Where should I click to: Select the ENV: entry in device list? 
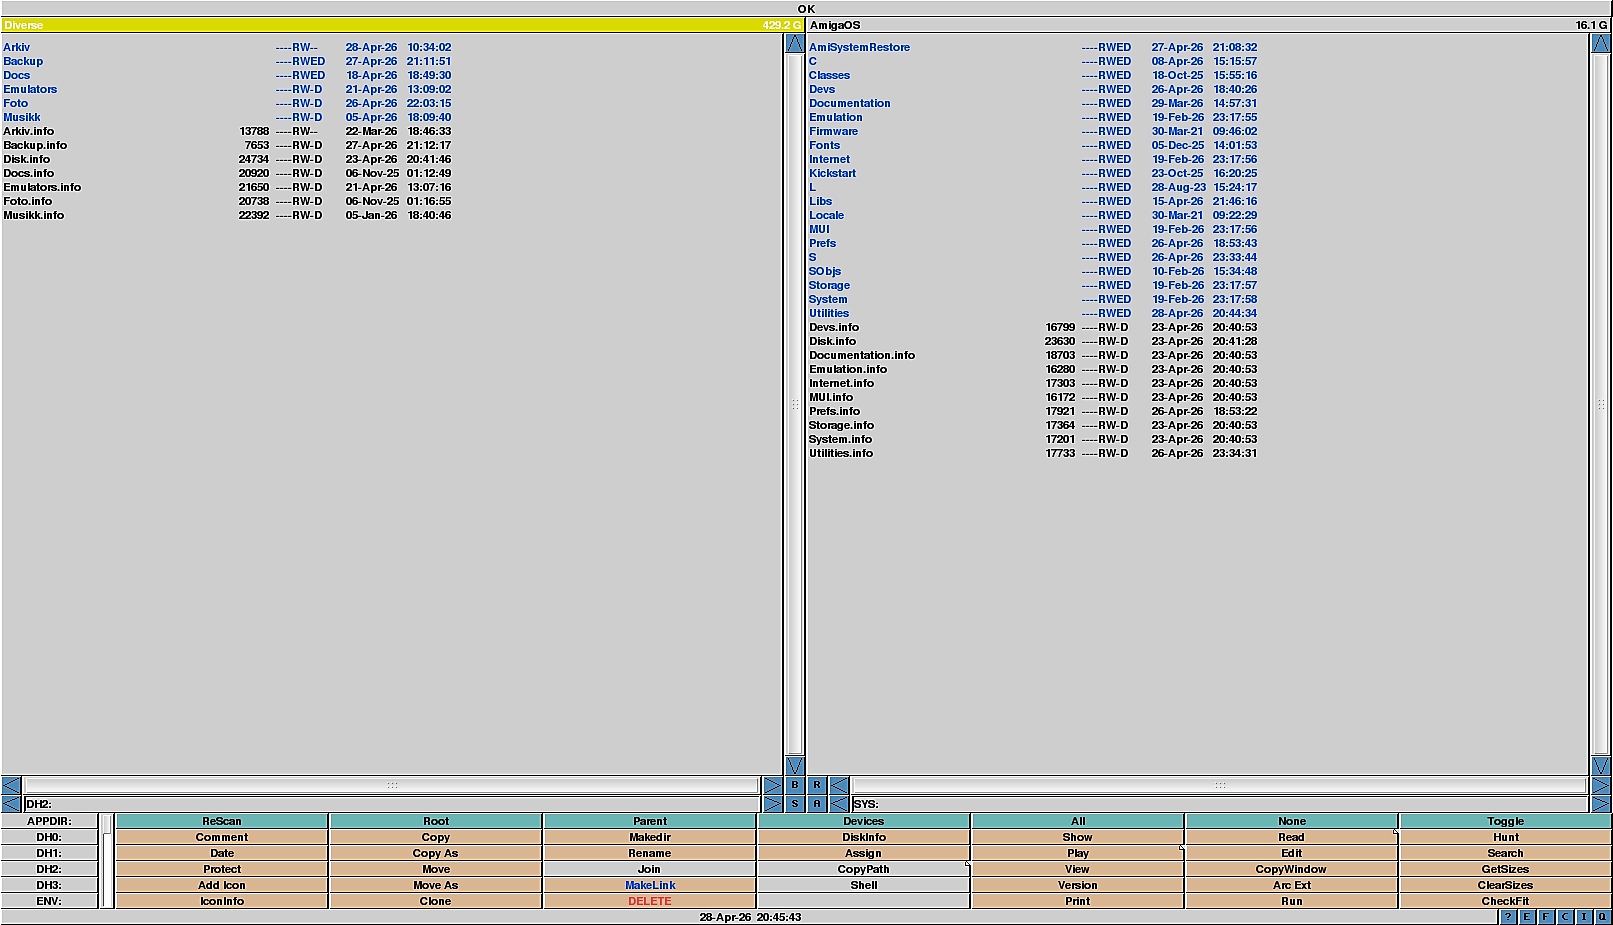click(x=49, y=901)
